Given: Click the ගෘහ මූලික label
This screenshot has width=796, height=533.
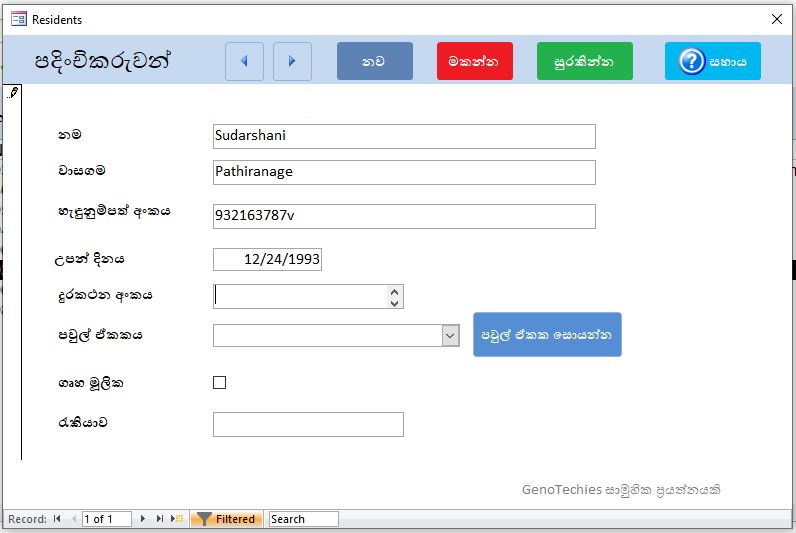Looking at the screenshot, I should (91, 383).
